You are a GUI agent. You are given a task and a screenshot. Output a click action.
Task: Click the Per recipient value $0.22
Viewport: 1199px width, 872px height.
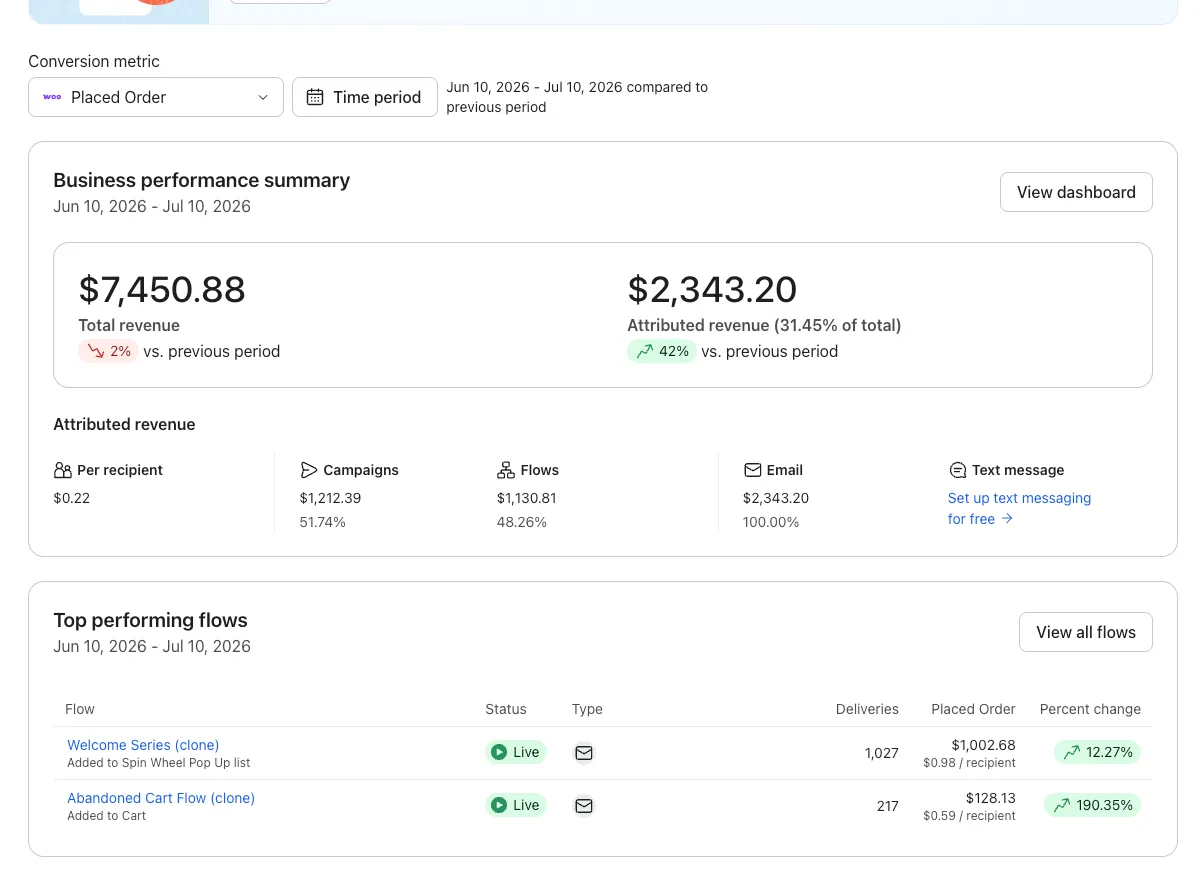72,498
